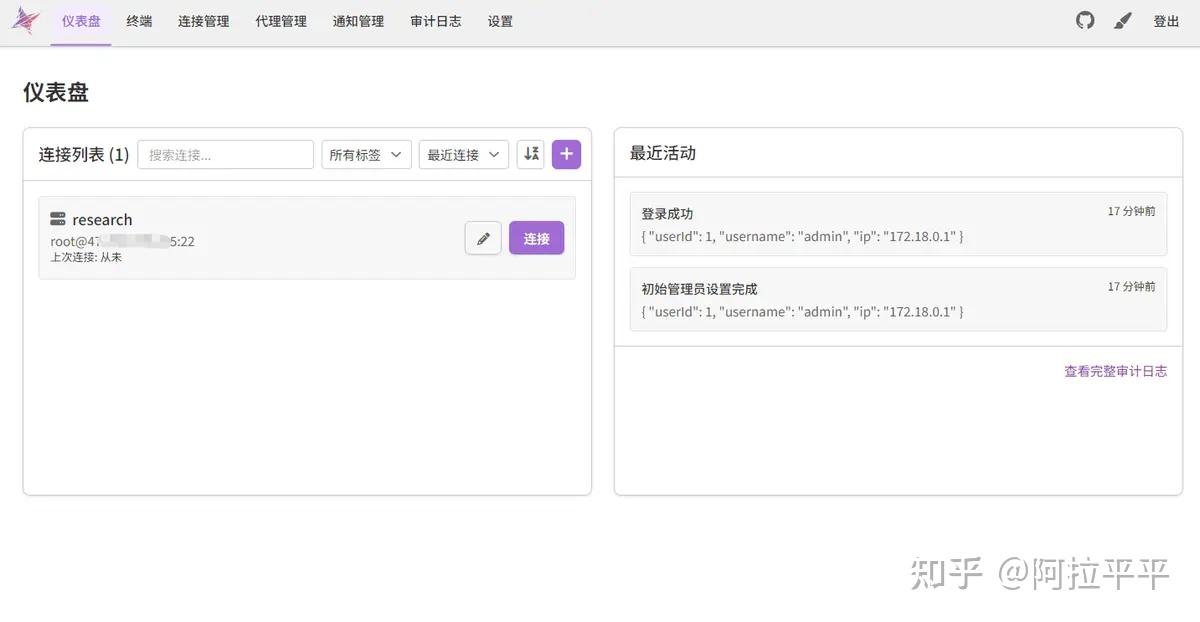The width and height of the screenshot is (1200, 622).
Task: Click the app logo icon
Action: (26, 21)
